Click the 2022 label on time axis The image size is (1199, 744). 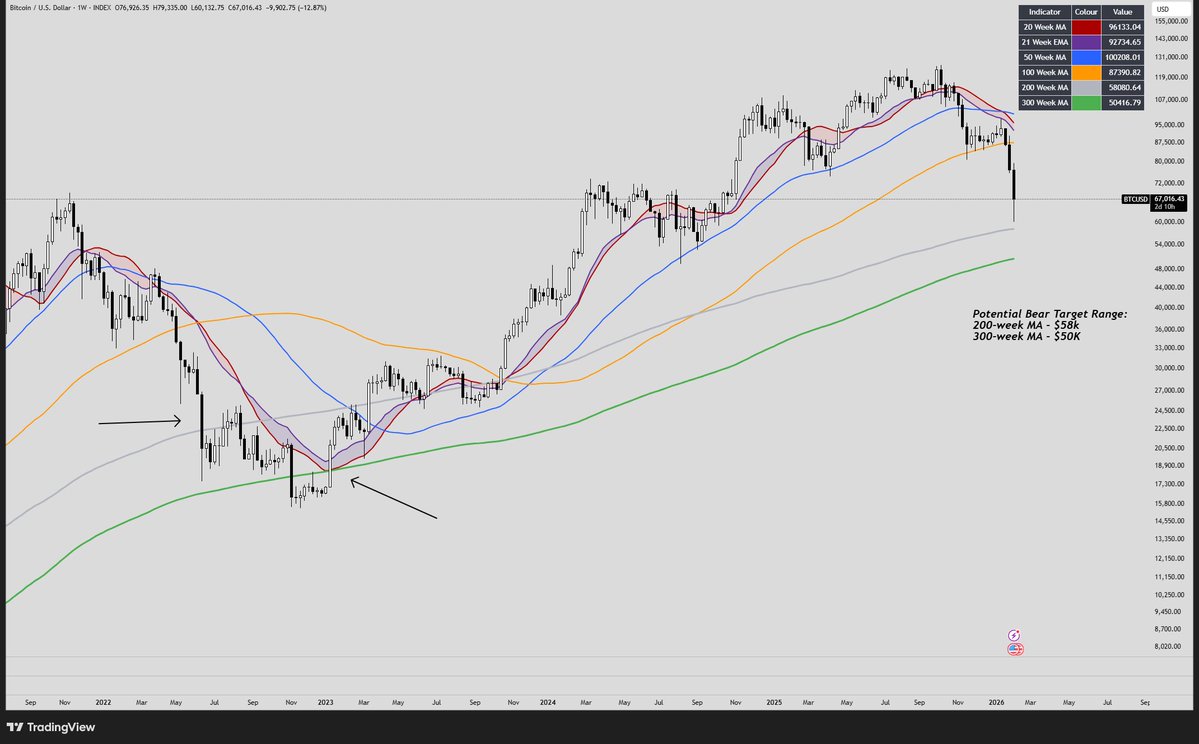point(103,702)
